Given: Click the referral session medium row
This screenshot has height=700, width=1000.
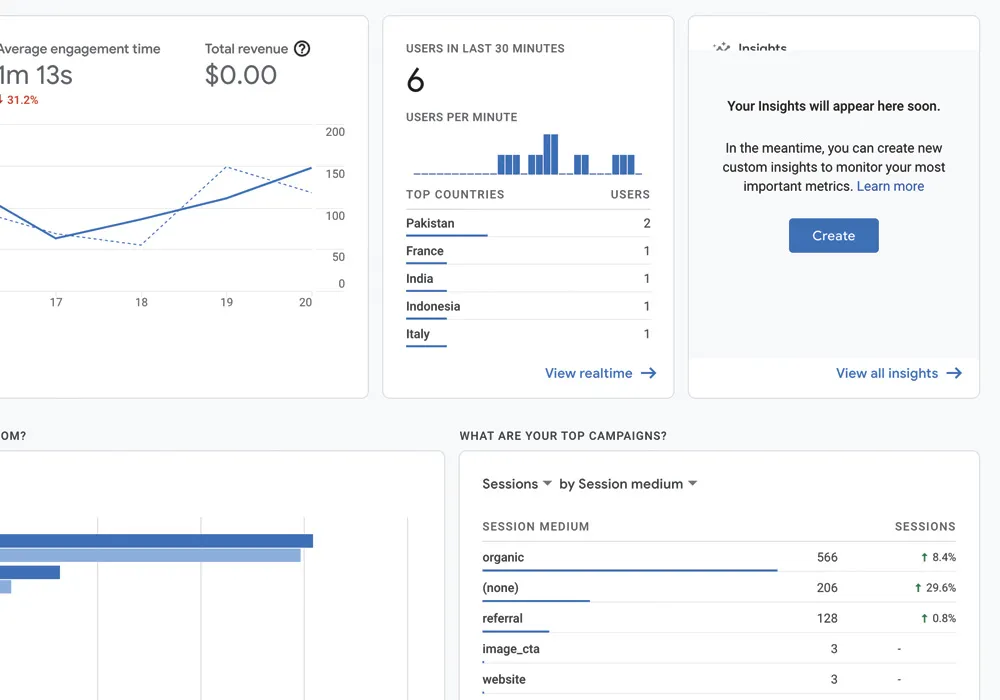Looking at the screenshot, I should [660, 619].
